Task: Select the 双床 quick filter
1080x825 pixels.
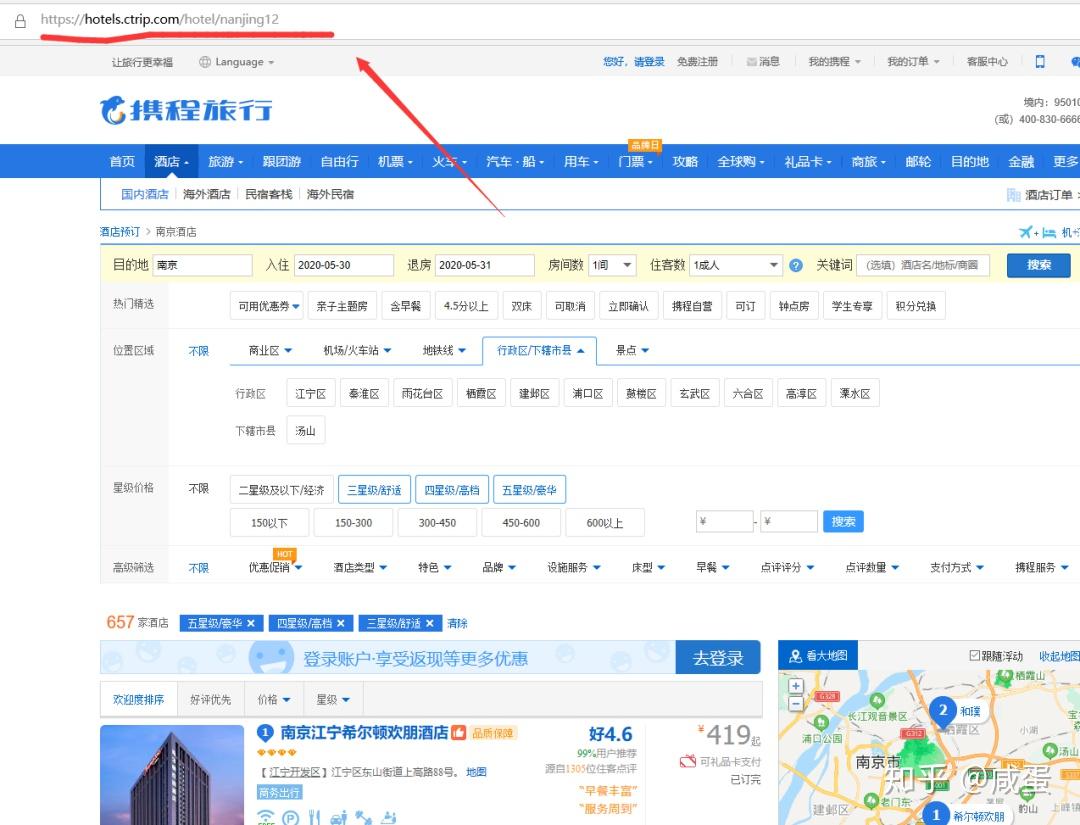Action: click(521, 306)
